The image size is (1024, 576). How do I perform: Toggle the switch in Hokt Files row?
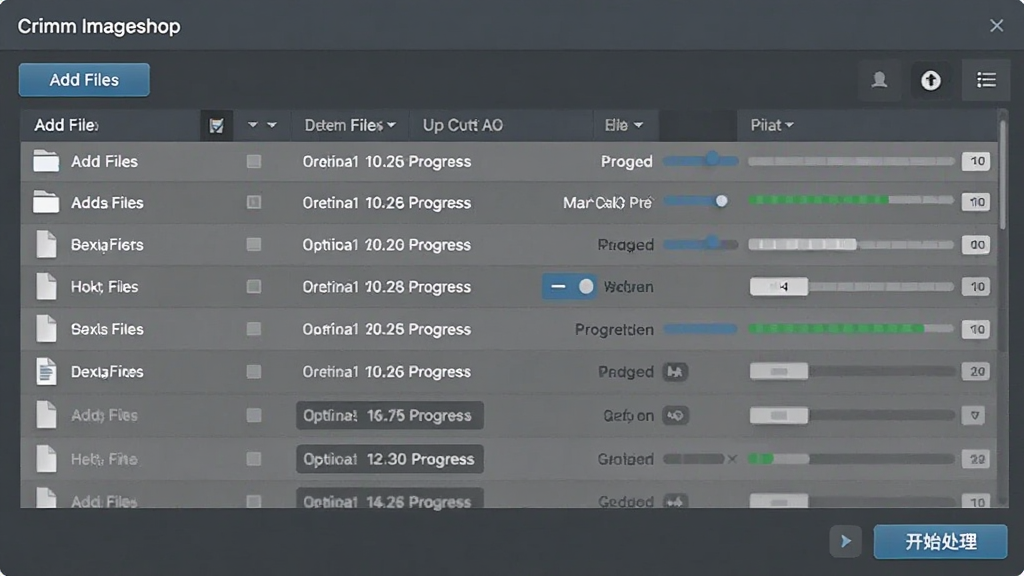(x=569, y=287)
